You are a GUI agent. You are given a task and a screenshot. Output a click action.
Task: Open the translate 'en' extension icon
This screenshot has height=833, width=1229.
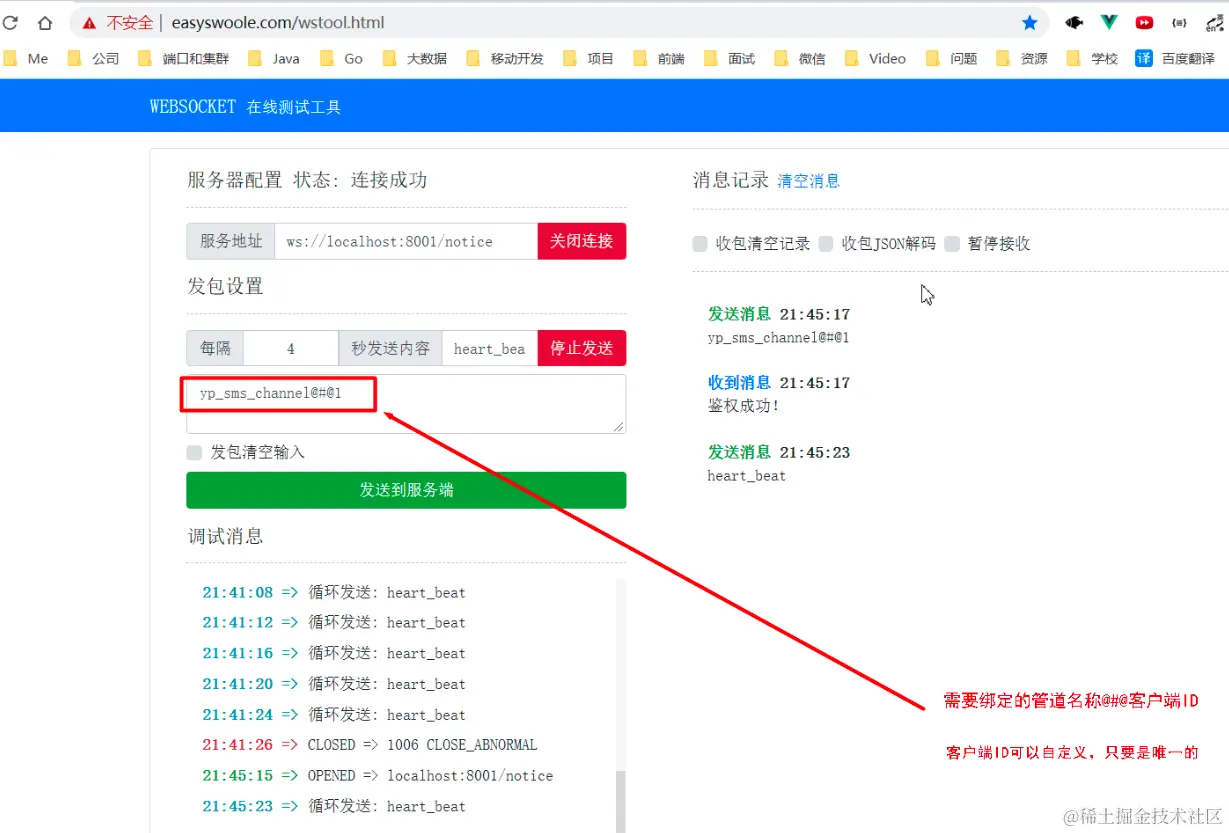coord(1216,22)
